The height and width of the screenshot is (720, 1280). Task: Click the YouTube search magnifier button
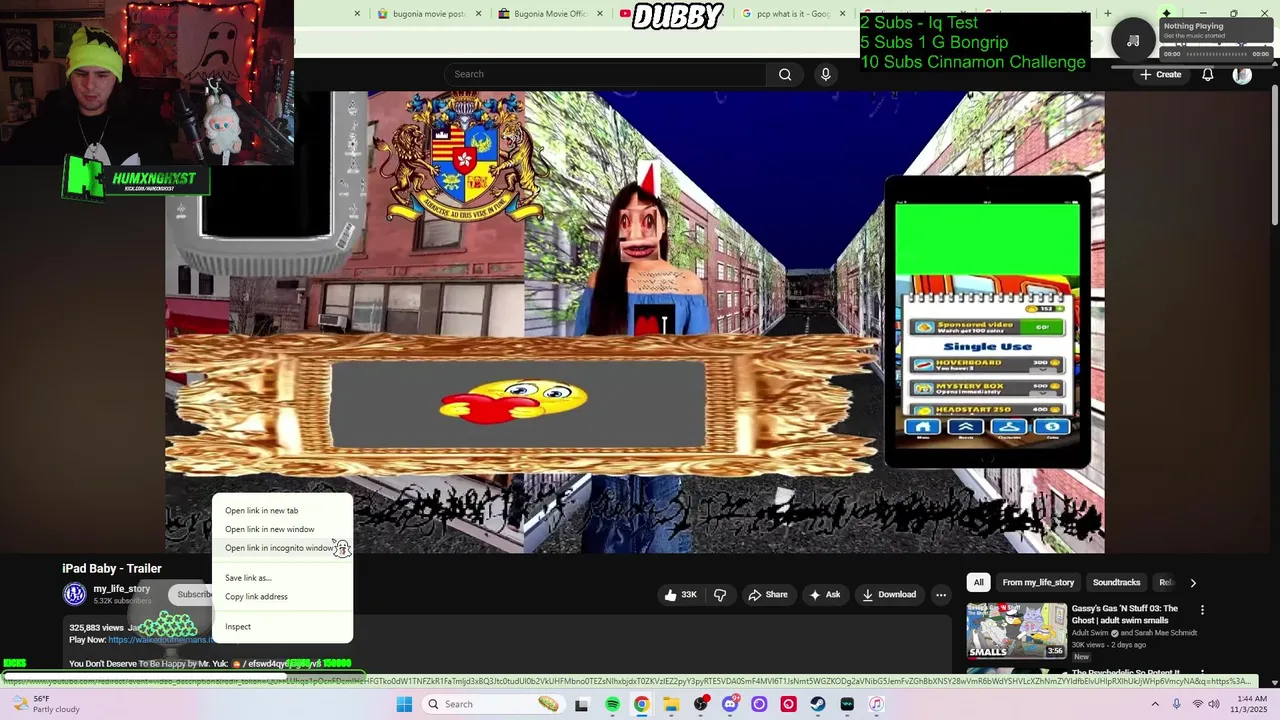pyautogui.click(x=785, y=74)
